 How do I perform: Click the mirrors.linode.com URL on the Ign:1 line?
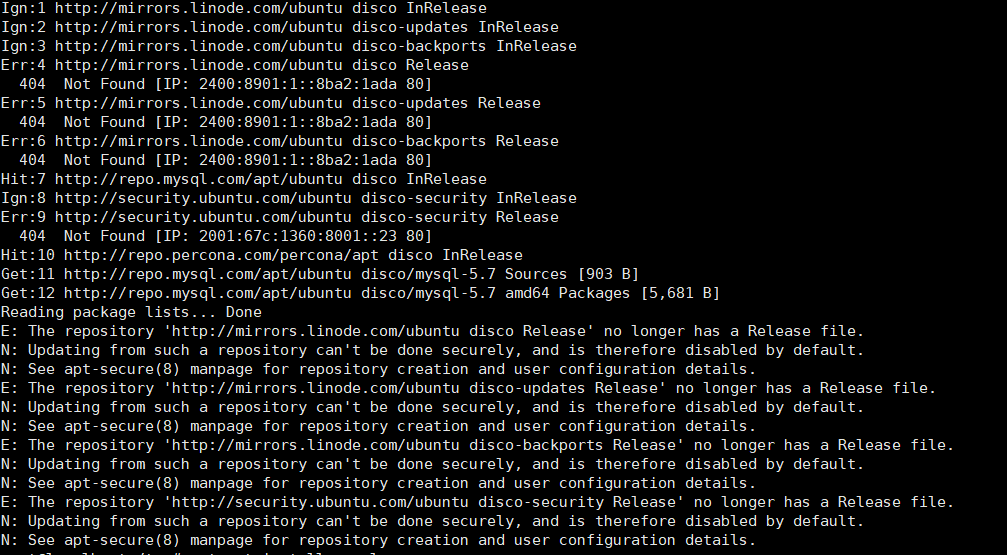[x=199, y=8]
